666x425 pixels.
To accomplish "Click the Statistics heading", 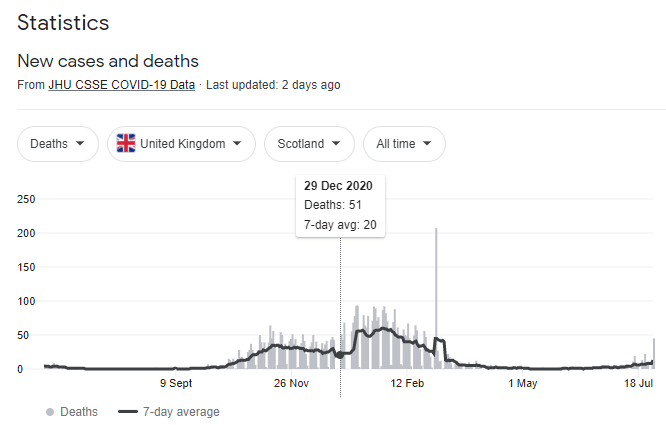I will point(63,22).
